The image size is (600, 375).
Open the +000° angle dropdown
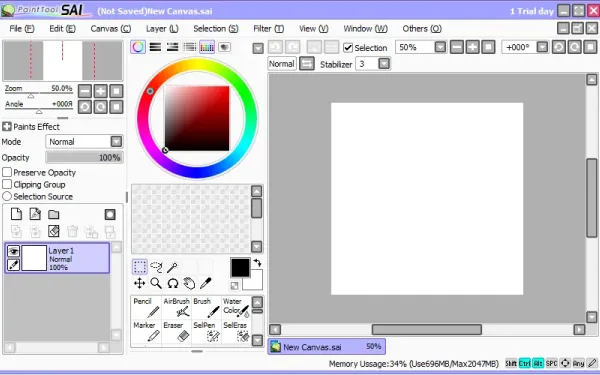[542, 47]
